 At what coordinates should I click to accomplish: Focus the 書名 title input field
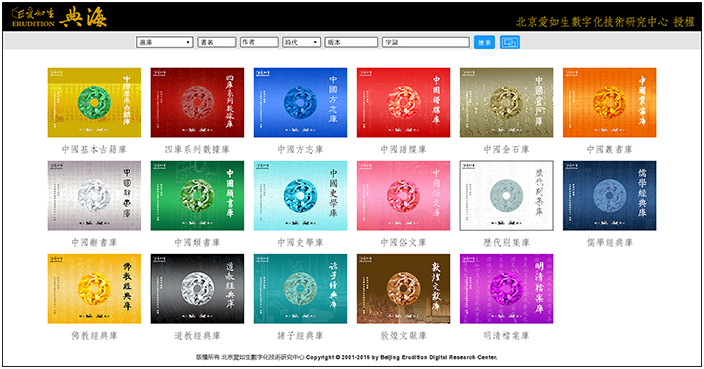[x=217, y=42]
